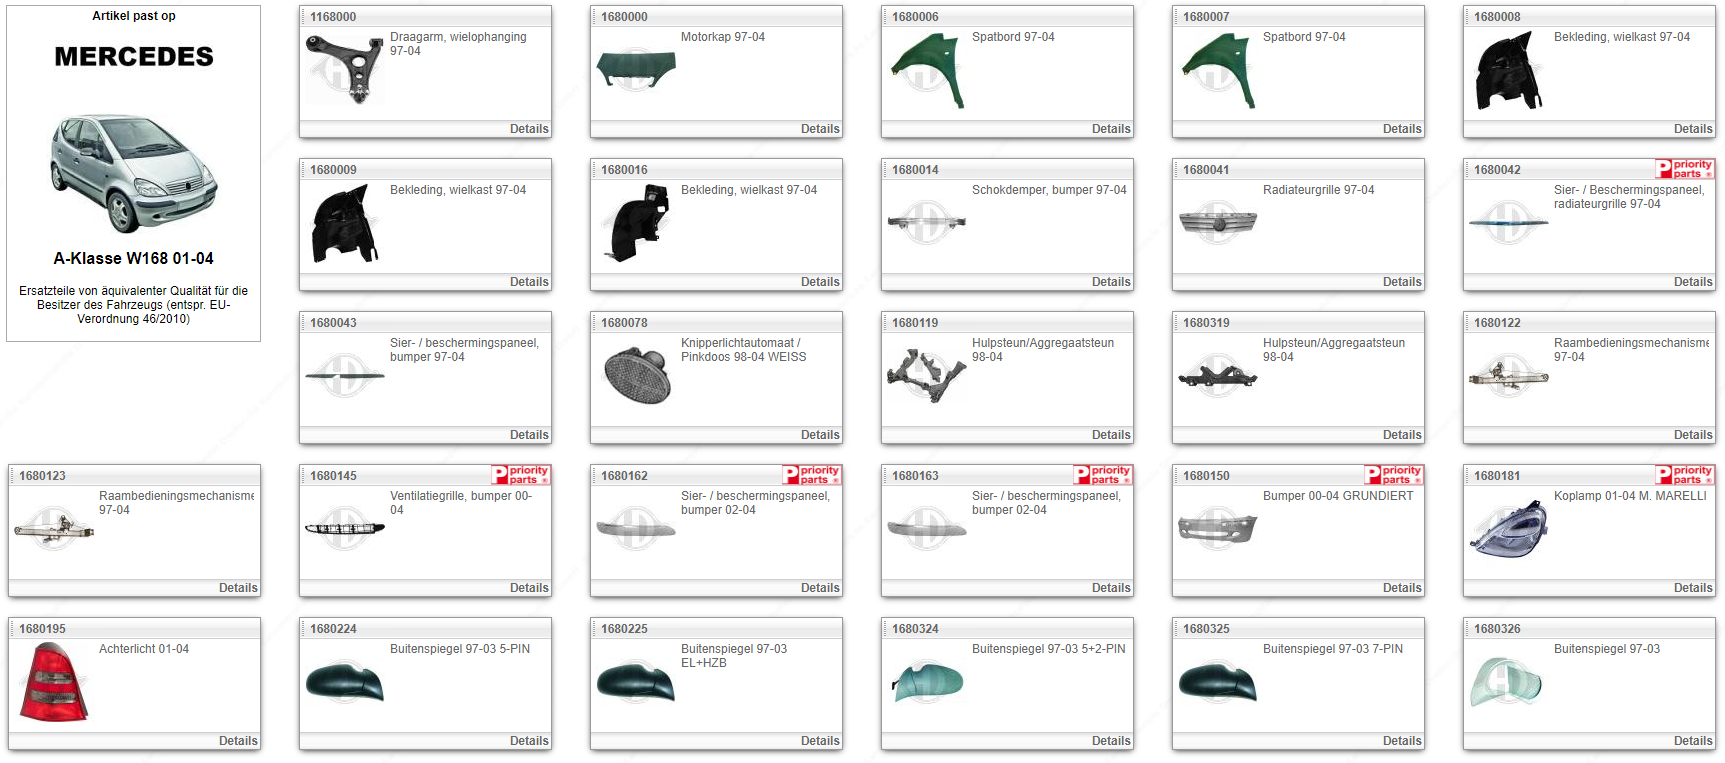Image resolution: width=1725 pixels, height=763 pixels.
Task: Open Details for Motorkap 1680000
Action: [820, 129]
